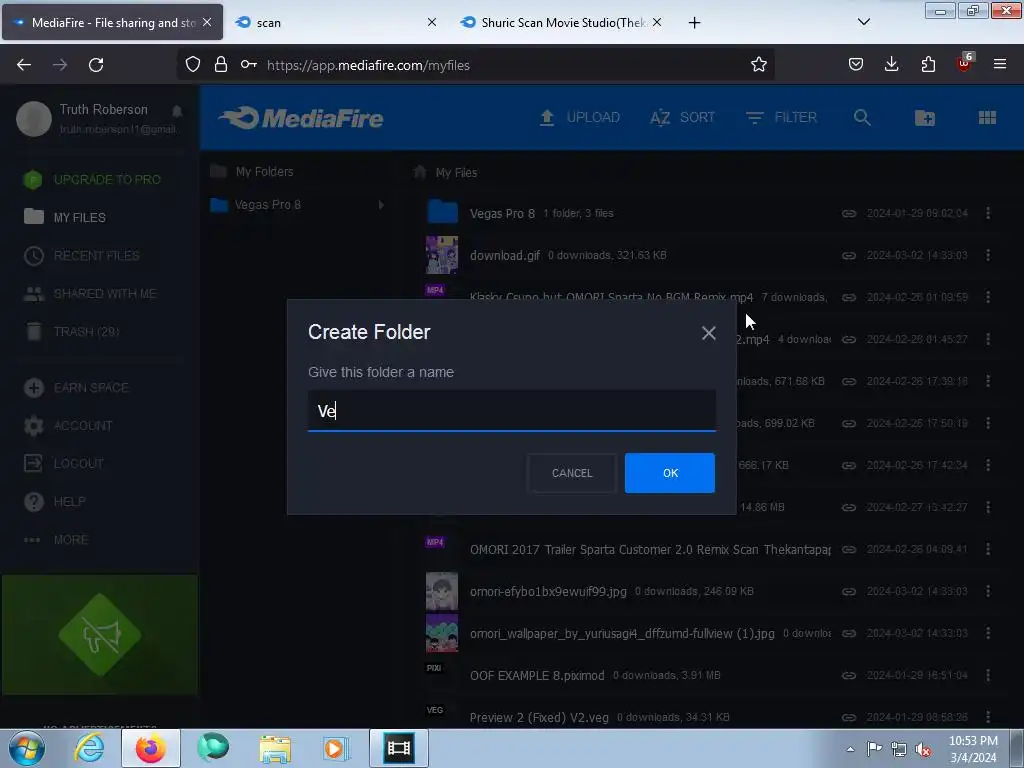Screen dimensions: 1024x768
Task: Open a new browser tab
Action: point(694,23)
